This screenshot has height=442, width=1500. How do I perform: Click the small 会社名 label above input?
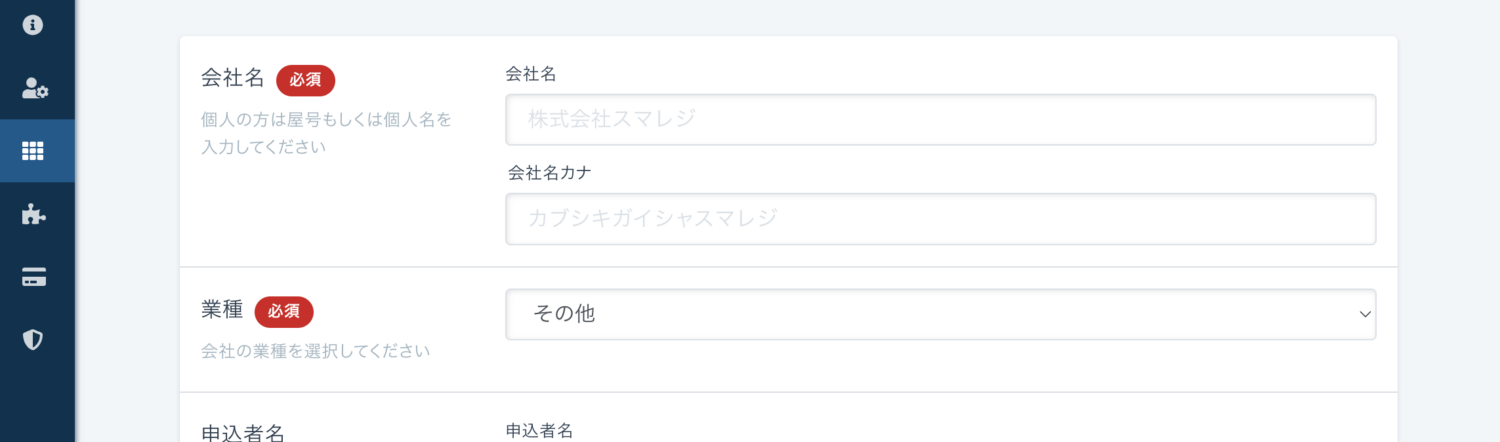(531, 74)
